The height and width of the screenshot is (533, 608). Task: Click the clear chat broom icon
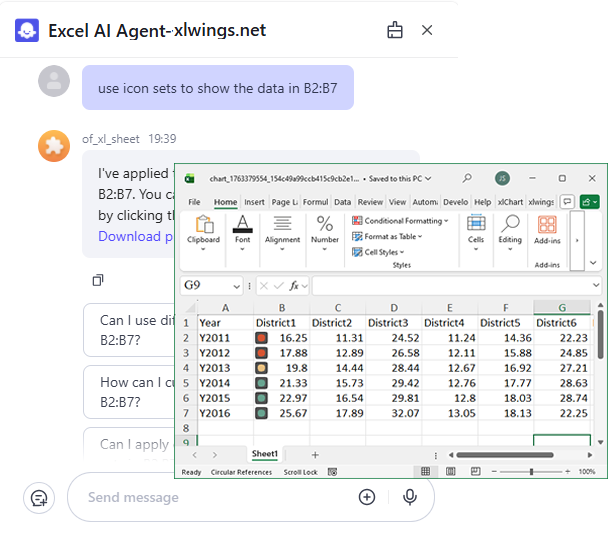pos(395,30)
